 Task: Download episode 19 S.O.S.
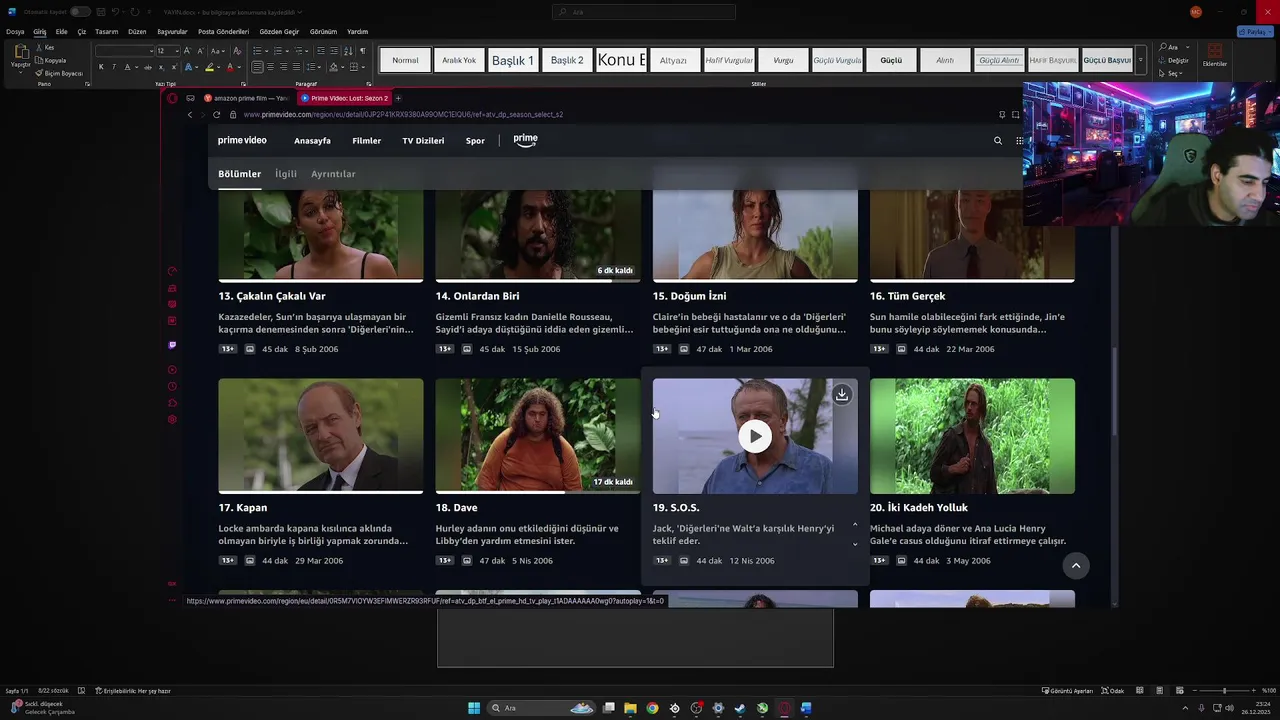click(x=842, y=395)
